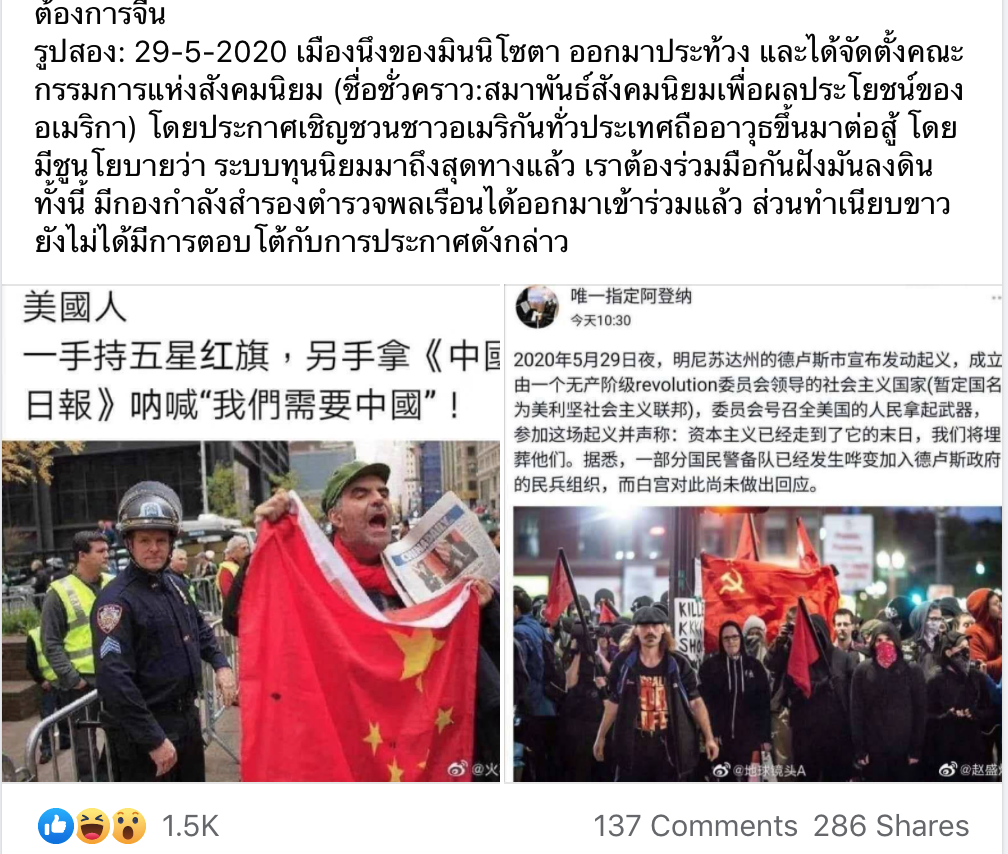Open the right image of night protest
The image size is (1008, 854).
tap(756, 534)
